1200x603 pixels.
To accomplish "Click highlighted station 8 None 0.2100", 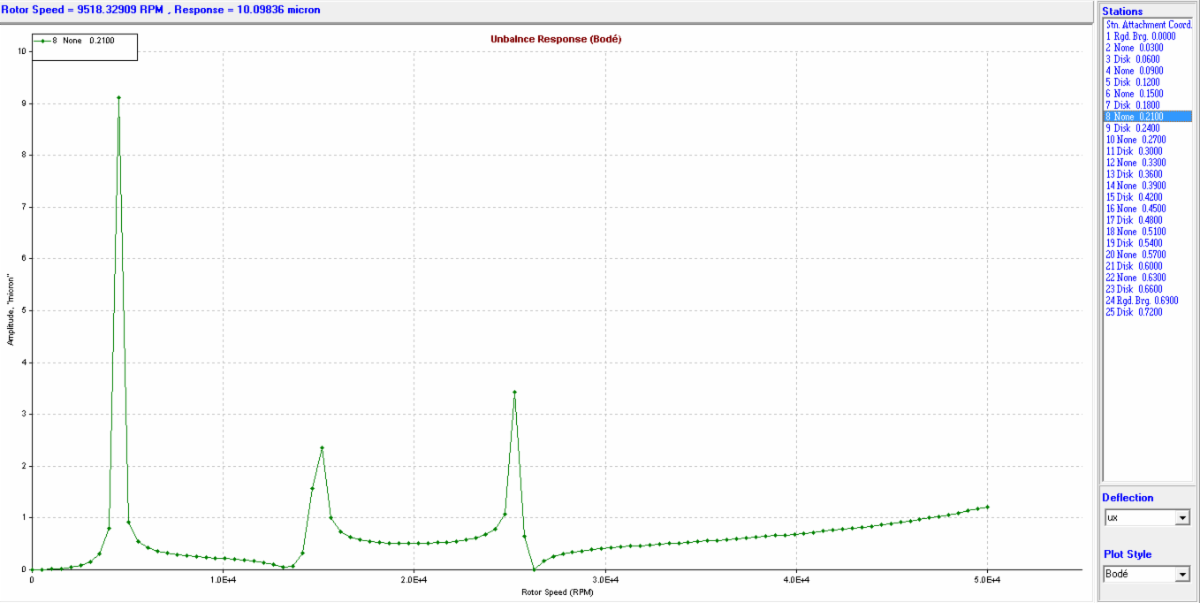I will pyautogui.click(x=1134, y=117).
